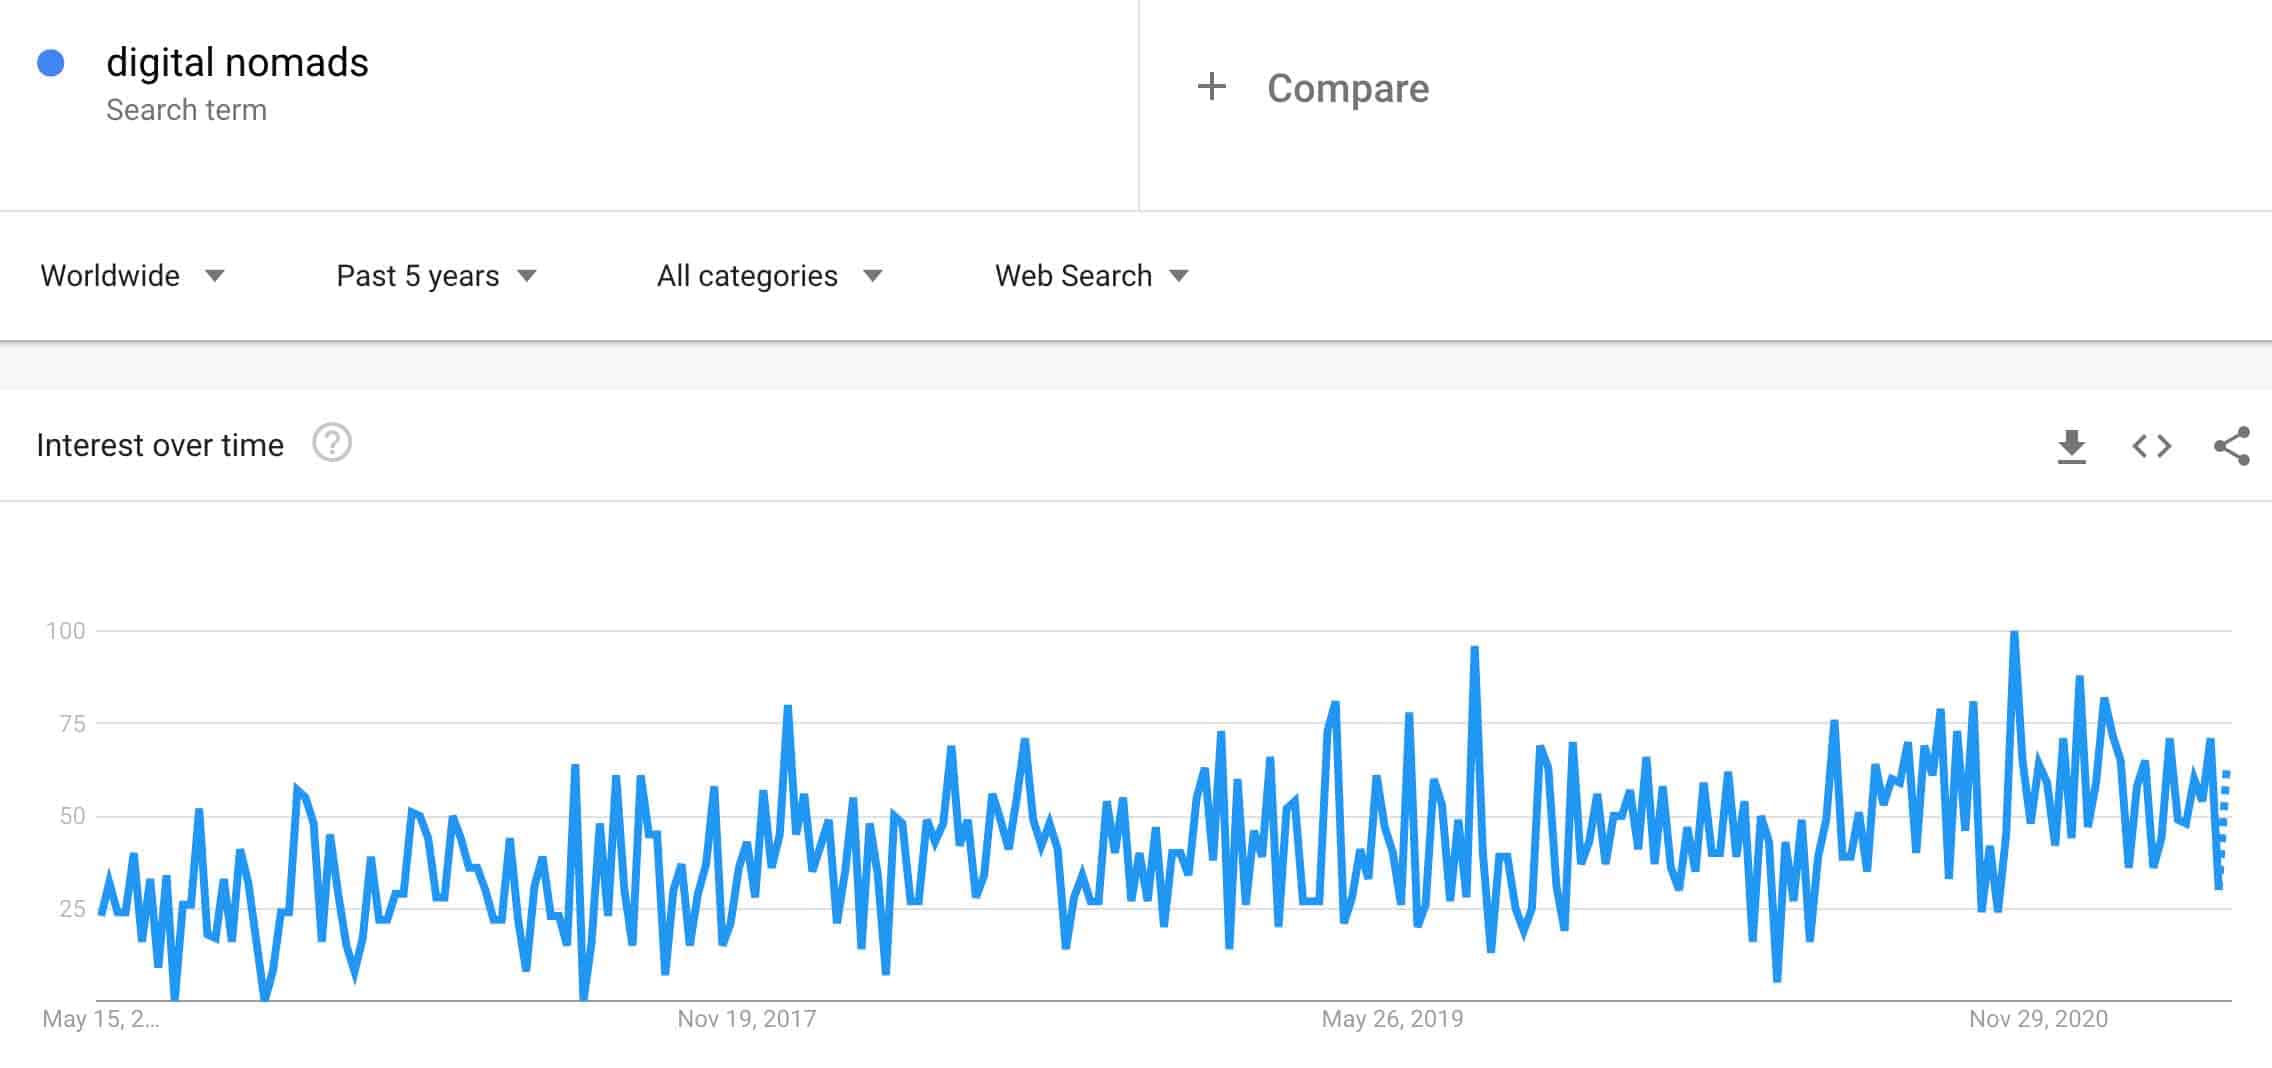Viewport: 2272px width, 1068px height.
Task: Click the 100 value on the y-axis
Action: point(66,632)
